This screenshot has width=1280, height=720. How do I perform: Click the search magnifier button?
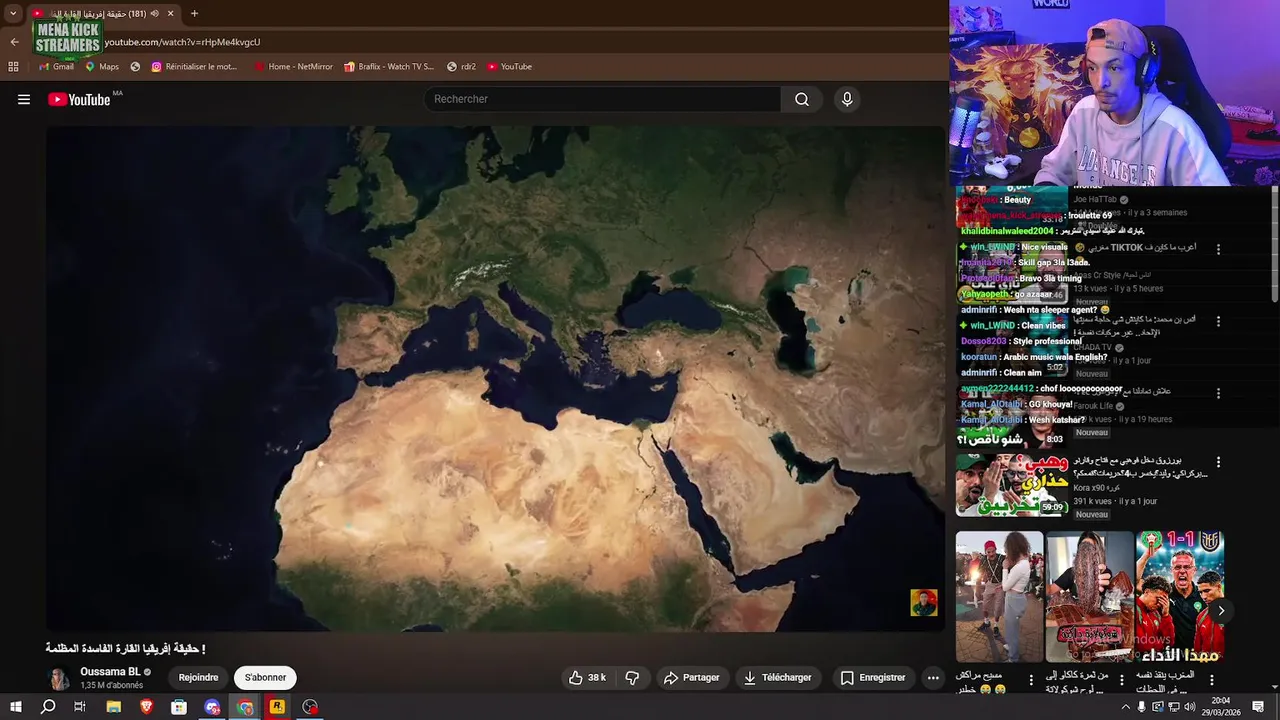(802, 99)
